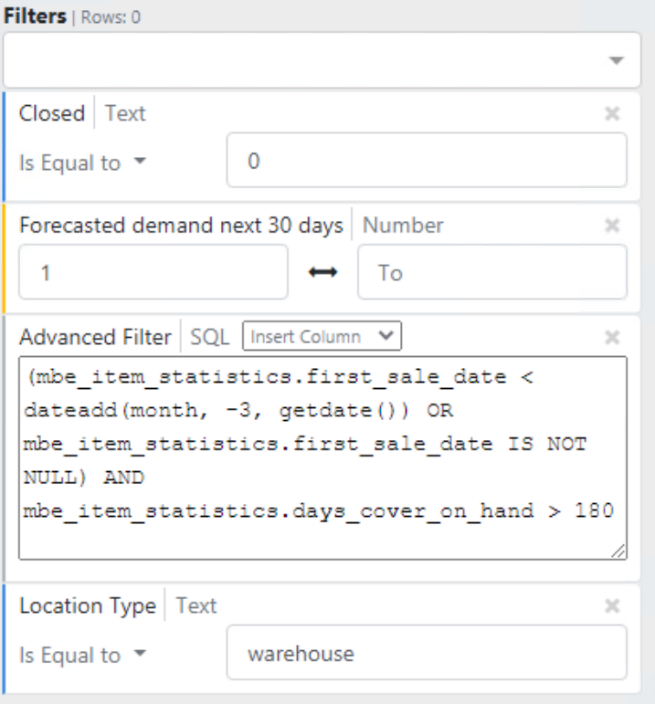Screen dimensions: 655x704
Task: Expand the Insert Column dropdown
Action: (321, 337)
